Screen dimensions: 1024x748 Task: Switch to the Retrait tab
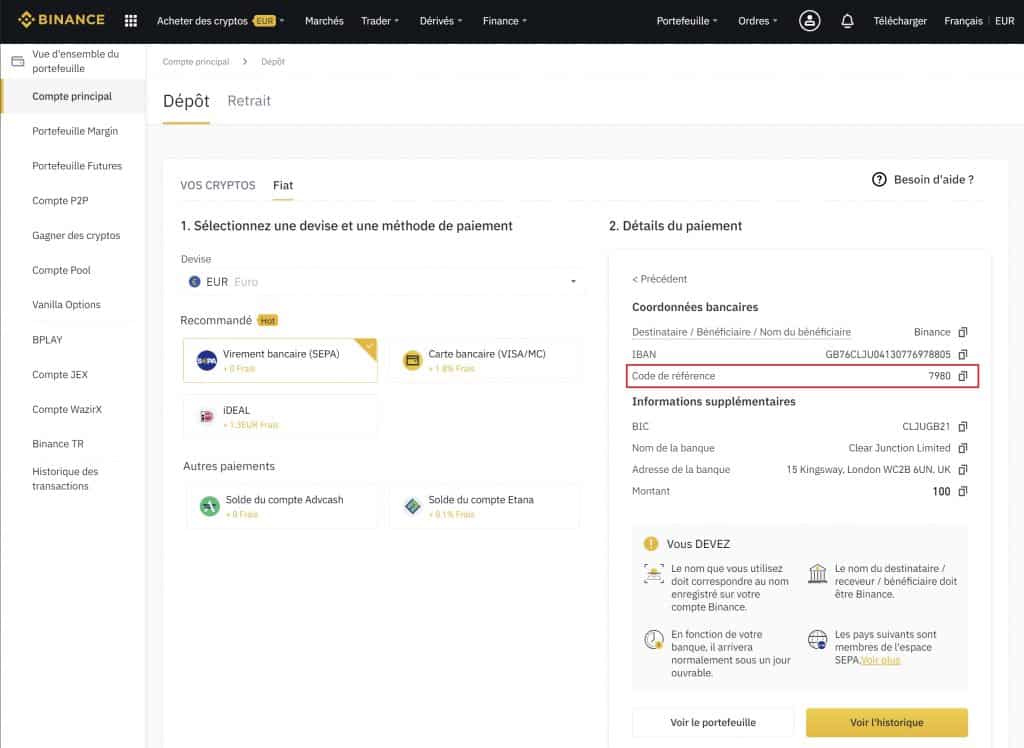click(x=248, y=100)
